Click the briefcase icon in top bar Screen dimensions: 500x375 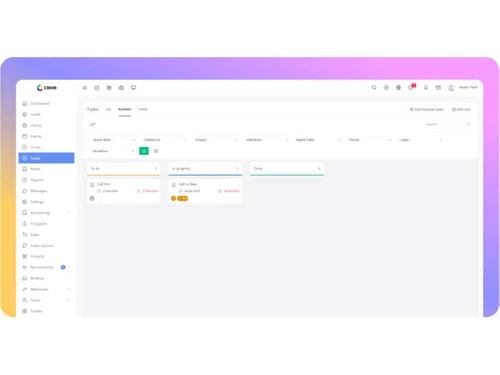click(x=121, y=88)
